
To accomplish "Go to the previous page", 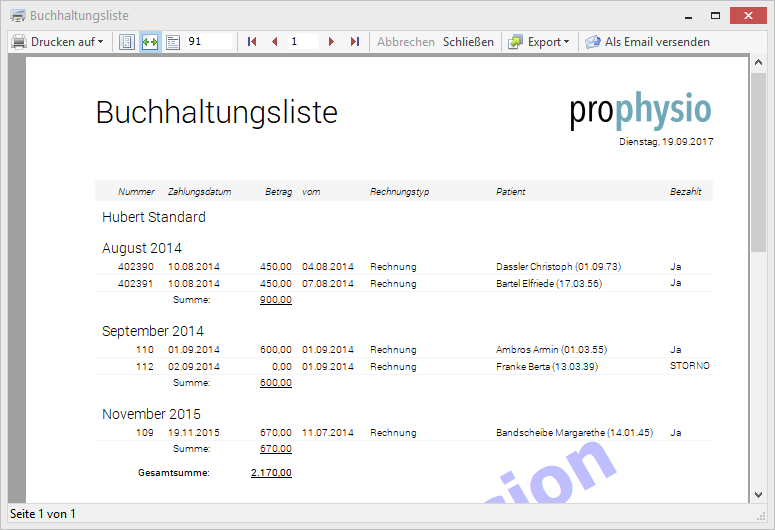I will tap(275, 42).
